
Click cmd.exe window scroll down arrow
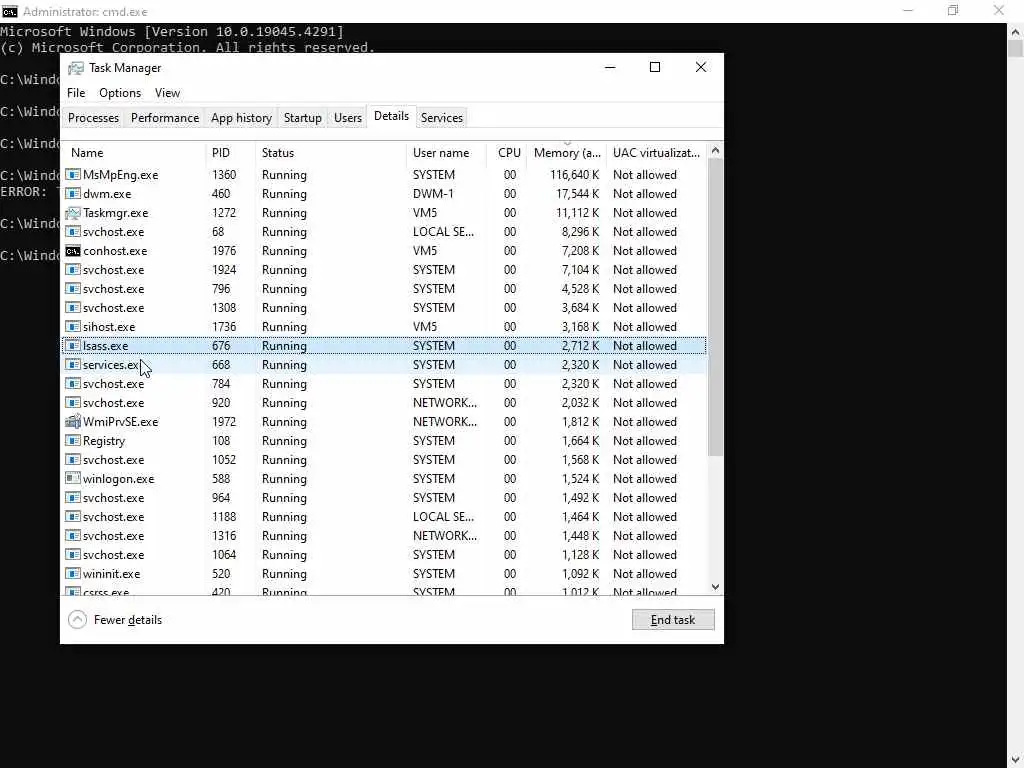1016,760
